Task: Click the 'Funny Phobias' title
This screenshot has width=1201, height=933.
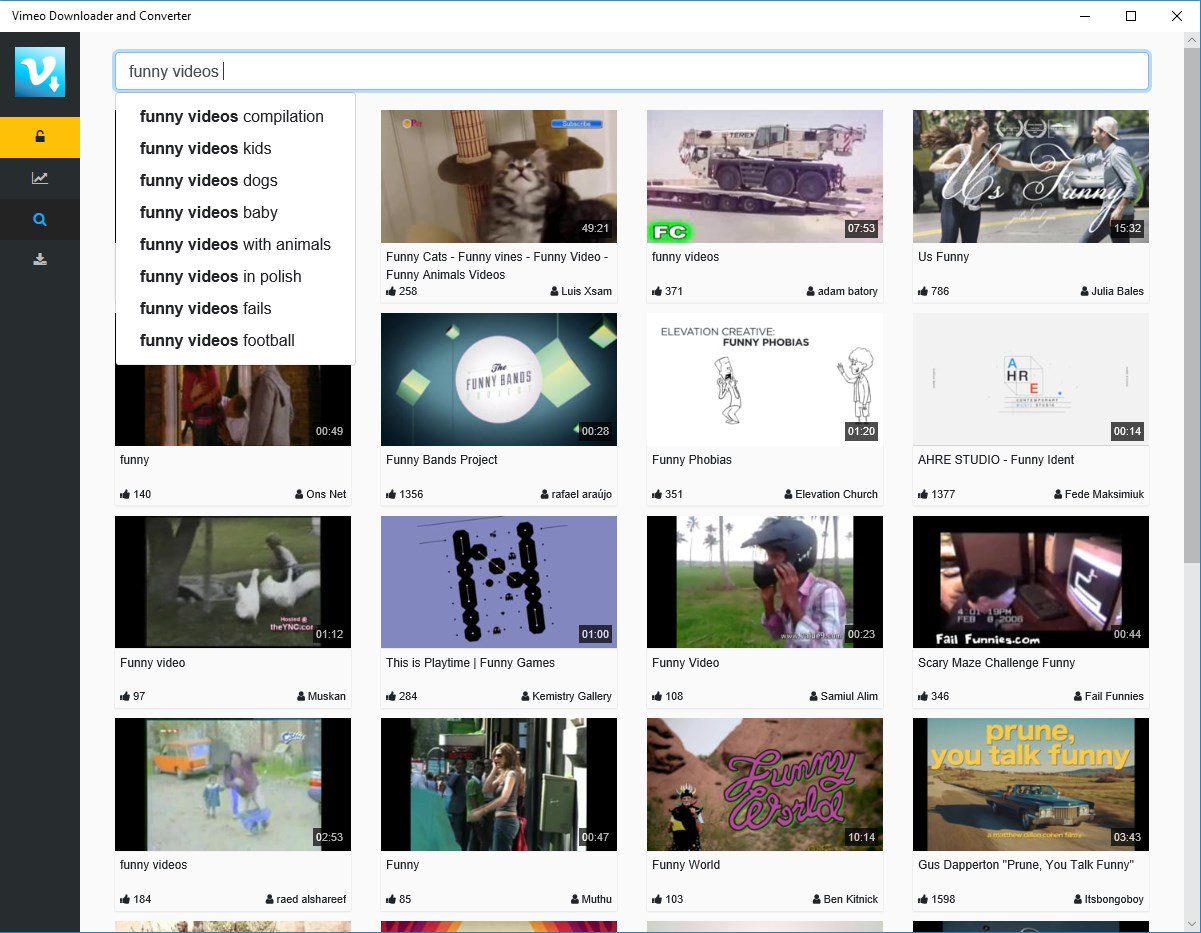Action: pyautogui.click(x=692, y=460)
